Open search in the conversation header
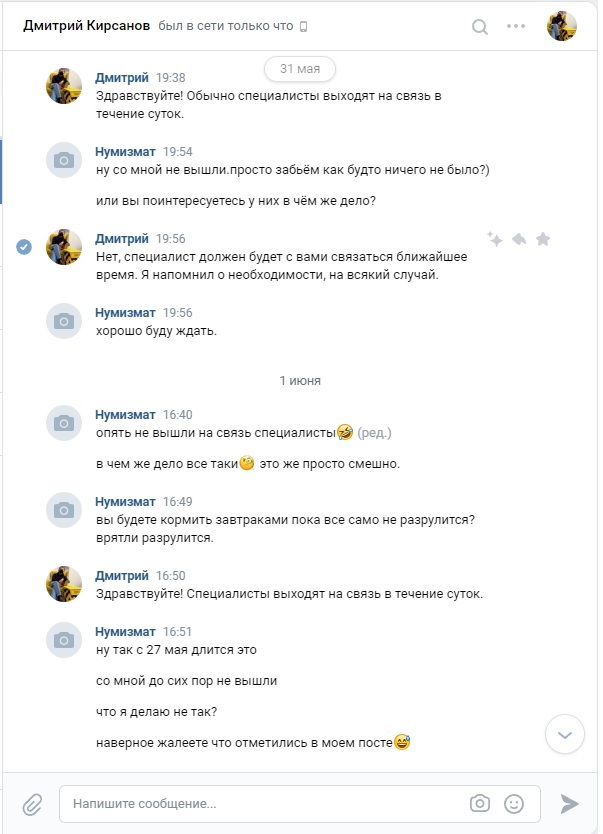The height and width of the screenshot is (834, 603). (x=480, y=26)
